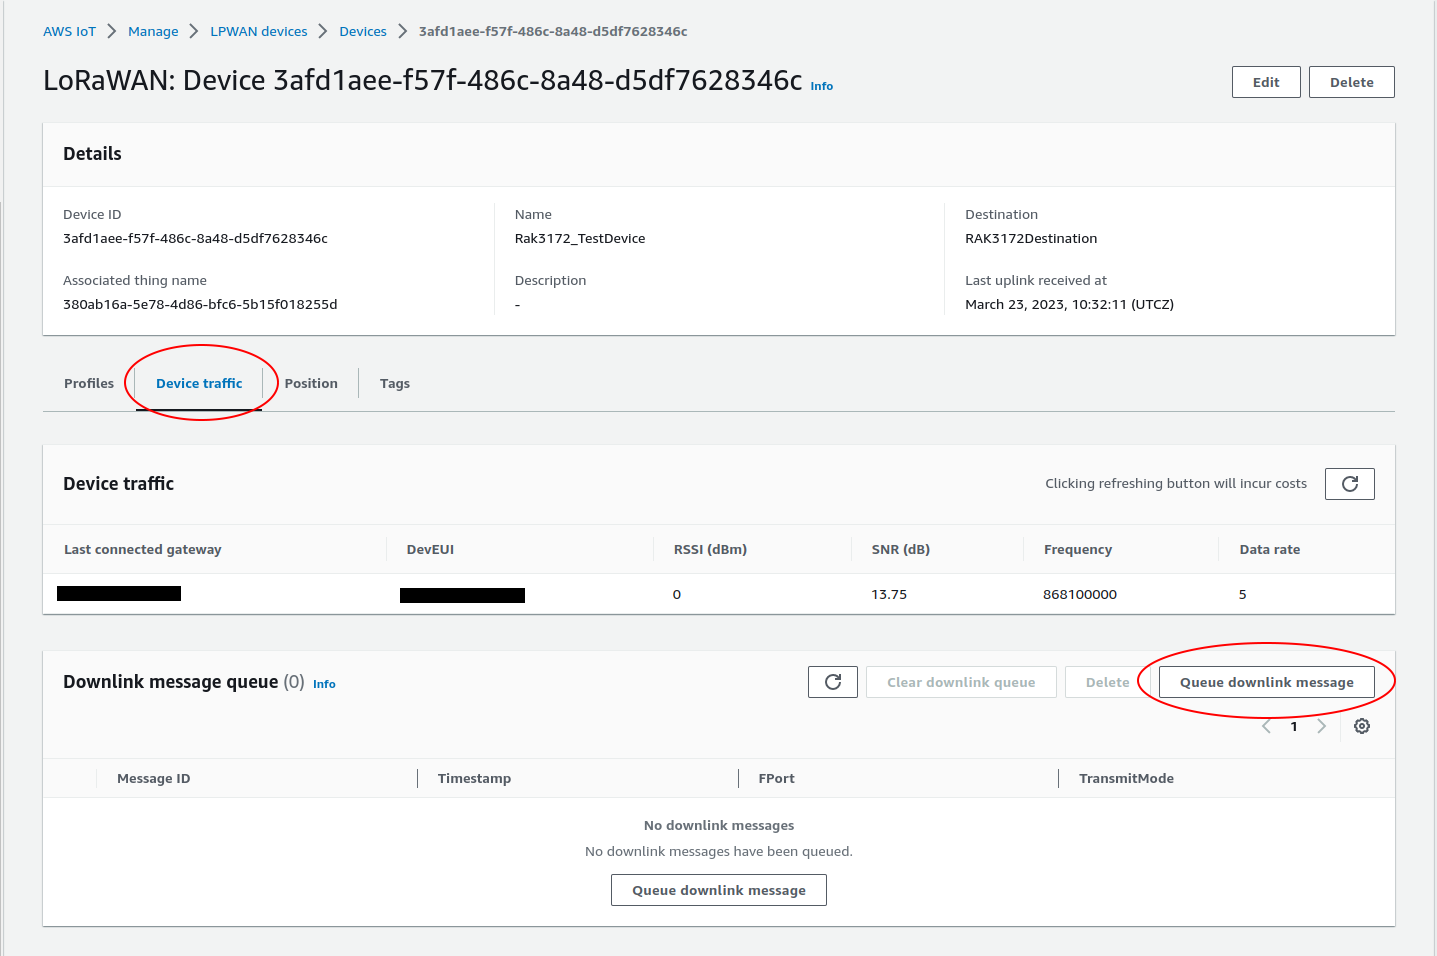Go to LPWAN devices breadcrumb
Screen dimensions: 1437x956
[259, 31]
